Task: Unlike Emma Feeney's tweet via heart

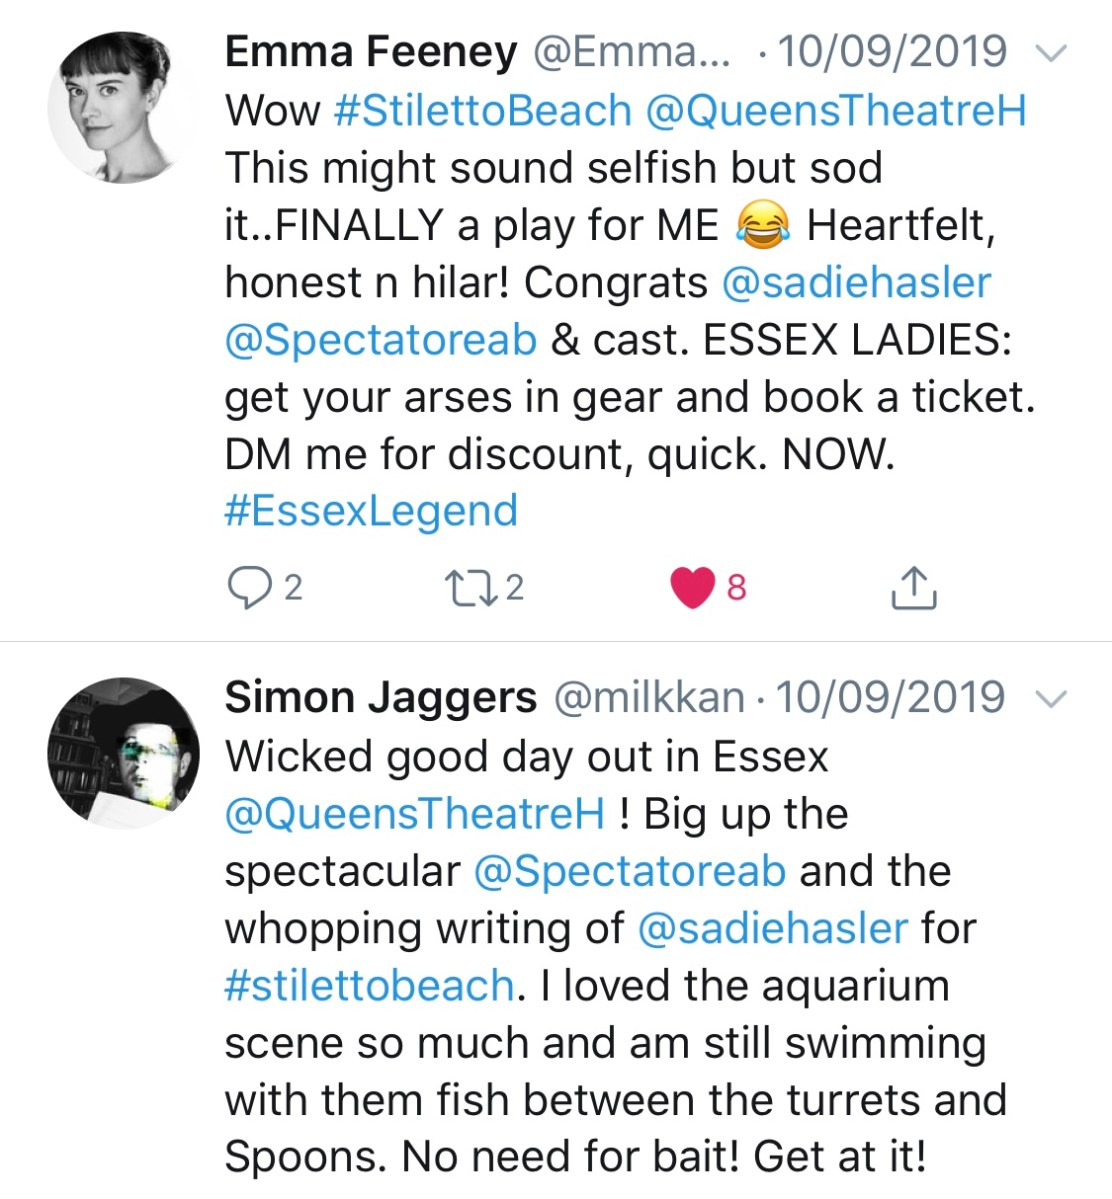Action: coord(692,587)
